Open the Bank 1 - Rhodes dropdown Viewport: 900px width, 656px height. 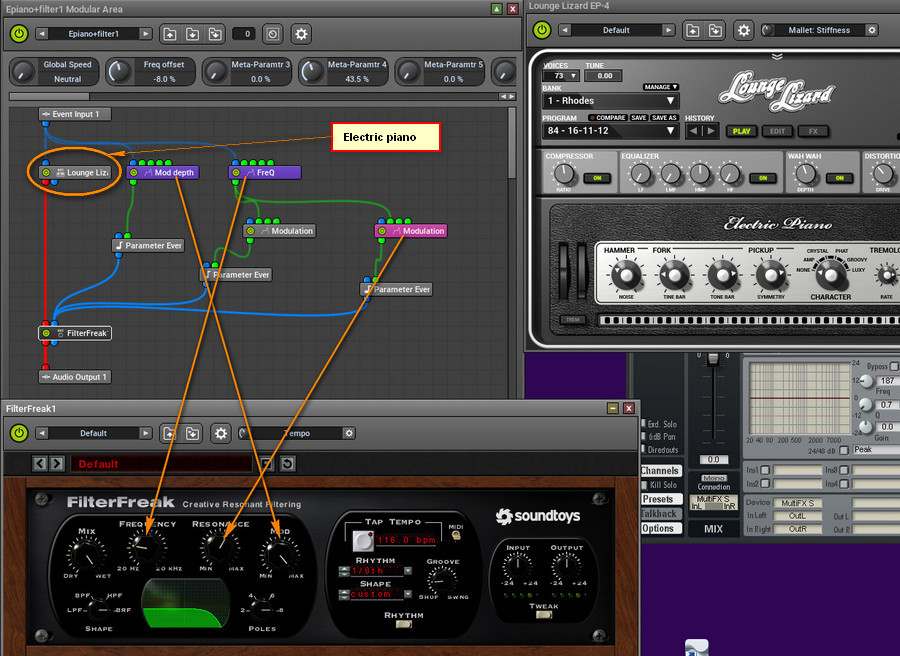pyautogui.click(x=611, y=100)
